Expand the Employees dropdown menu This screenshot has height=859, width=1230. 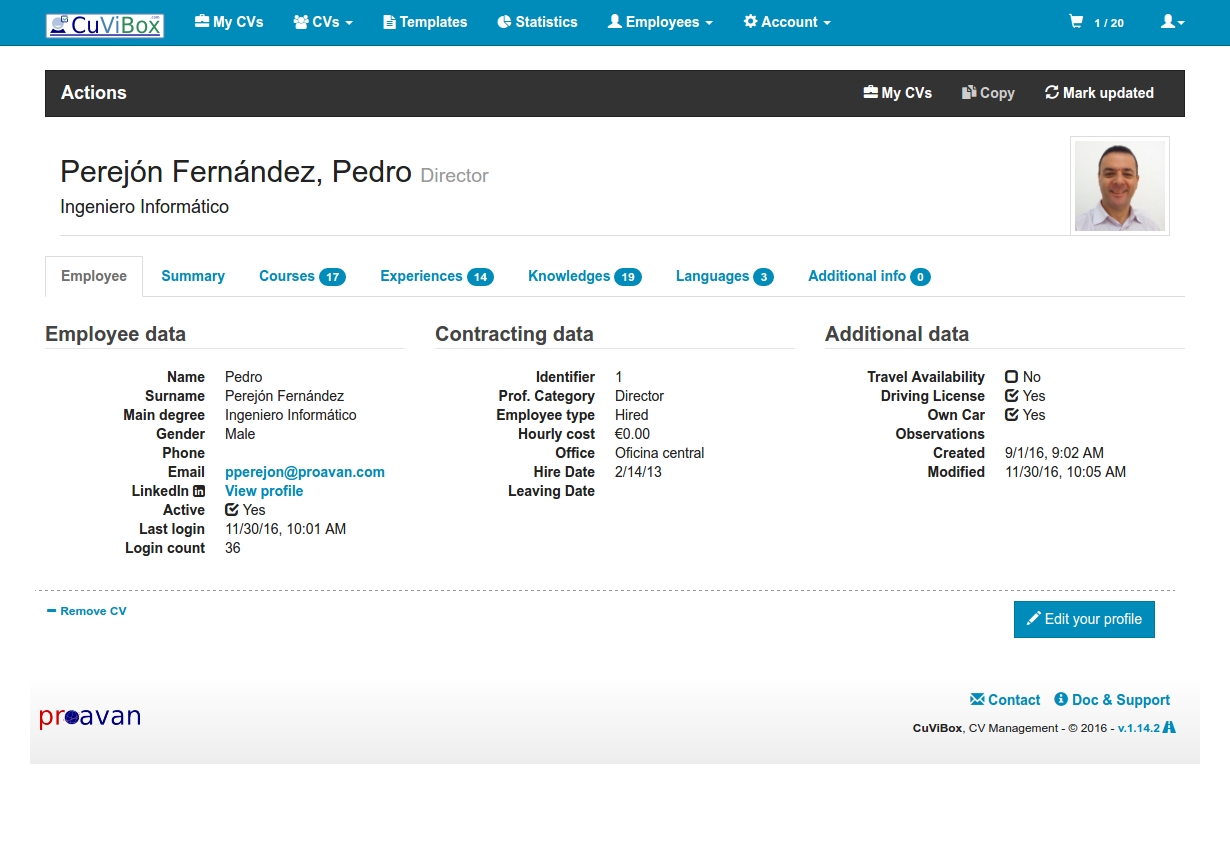[x=660, y=22]
